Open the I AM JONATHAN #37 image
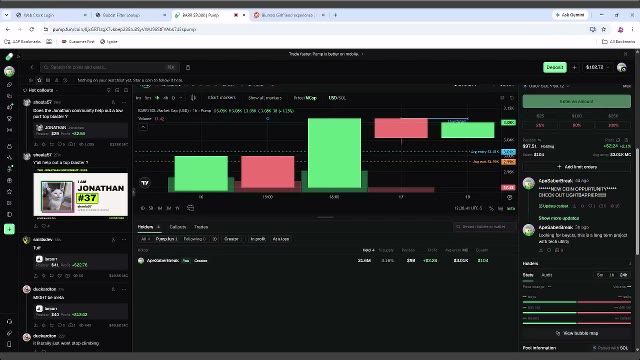 tap(80, 194)
